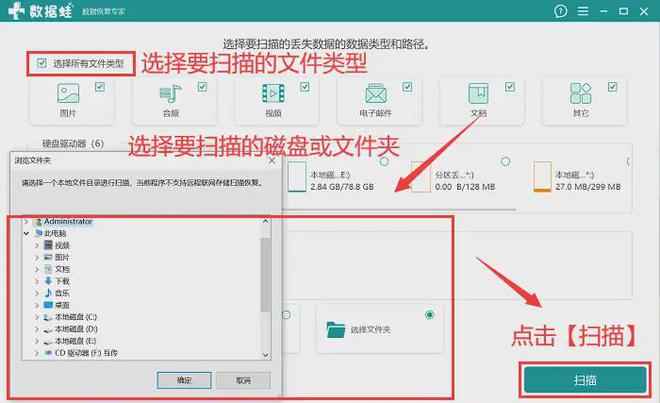
Task: Select 此电脑 in folder tree
Action: [x=55, y=233]
